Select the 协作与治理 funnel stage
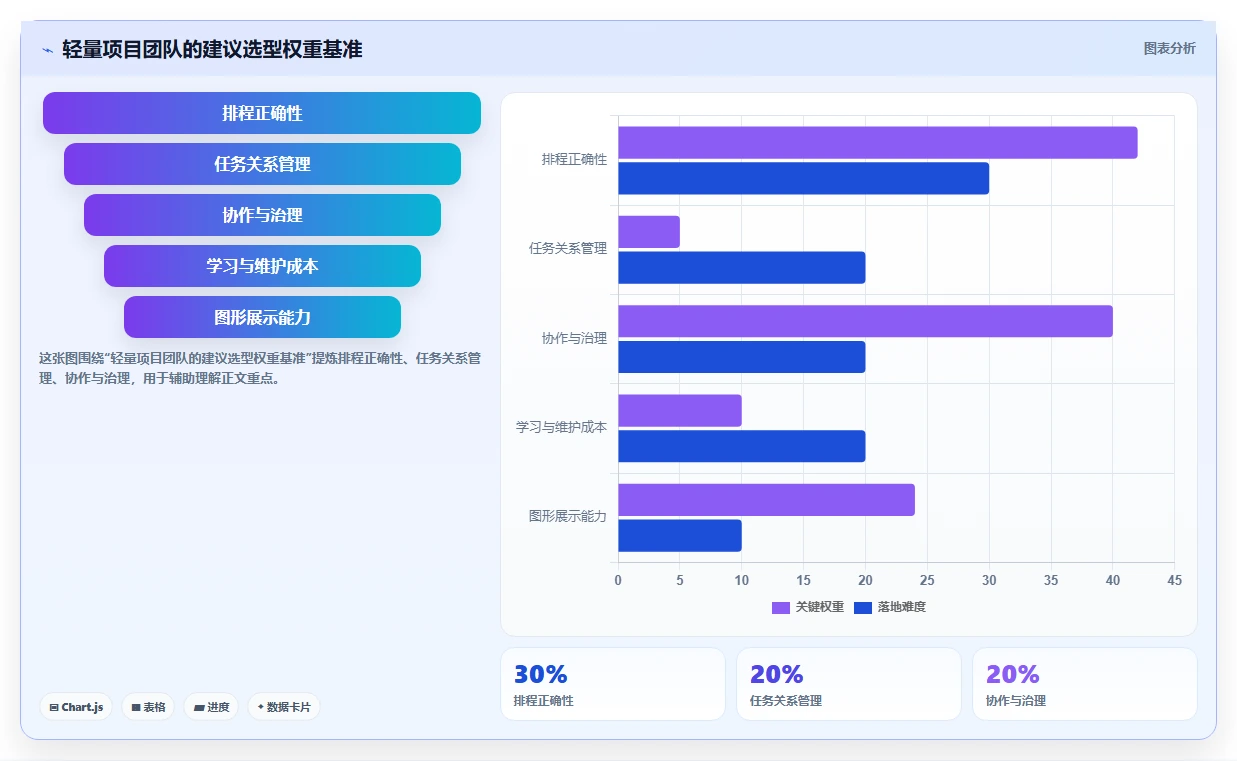This screenshot has width=1237, height=761. [x=262, y=215]
